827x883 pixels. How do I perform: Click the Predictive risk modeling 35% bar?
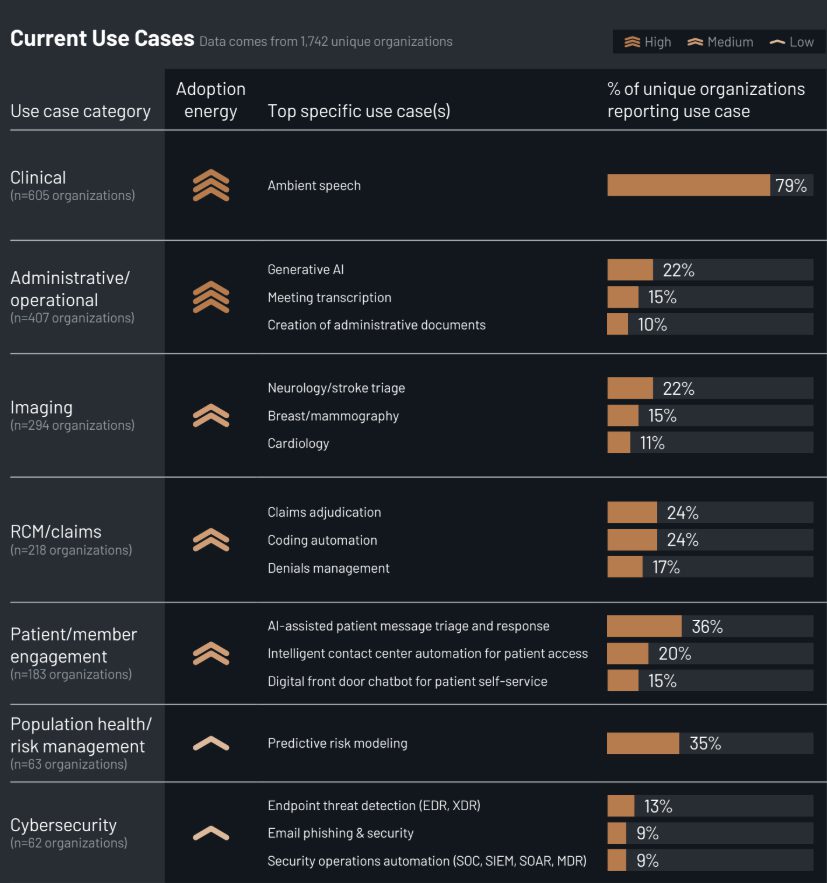(643, 744)
